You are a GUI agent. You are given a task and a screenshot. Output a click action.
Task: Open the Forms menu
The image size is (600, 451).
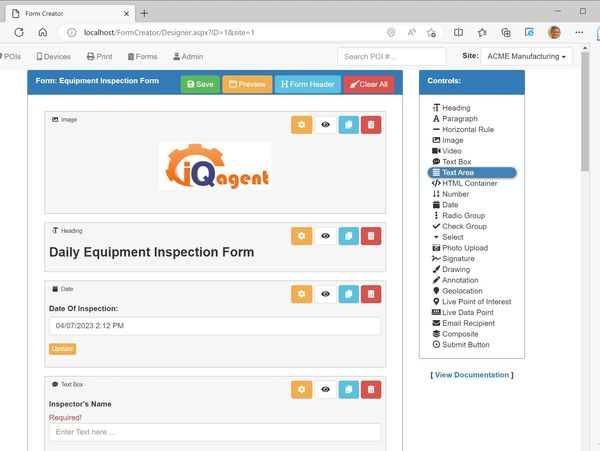coord(142,57)
